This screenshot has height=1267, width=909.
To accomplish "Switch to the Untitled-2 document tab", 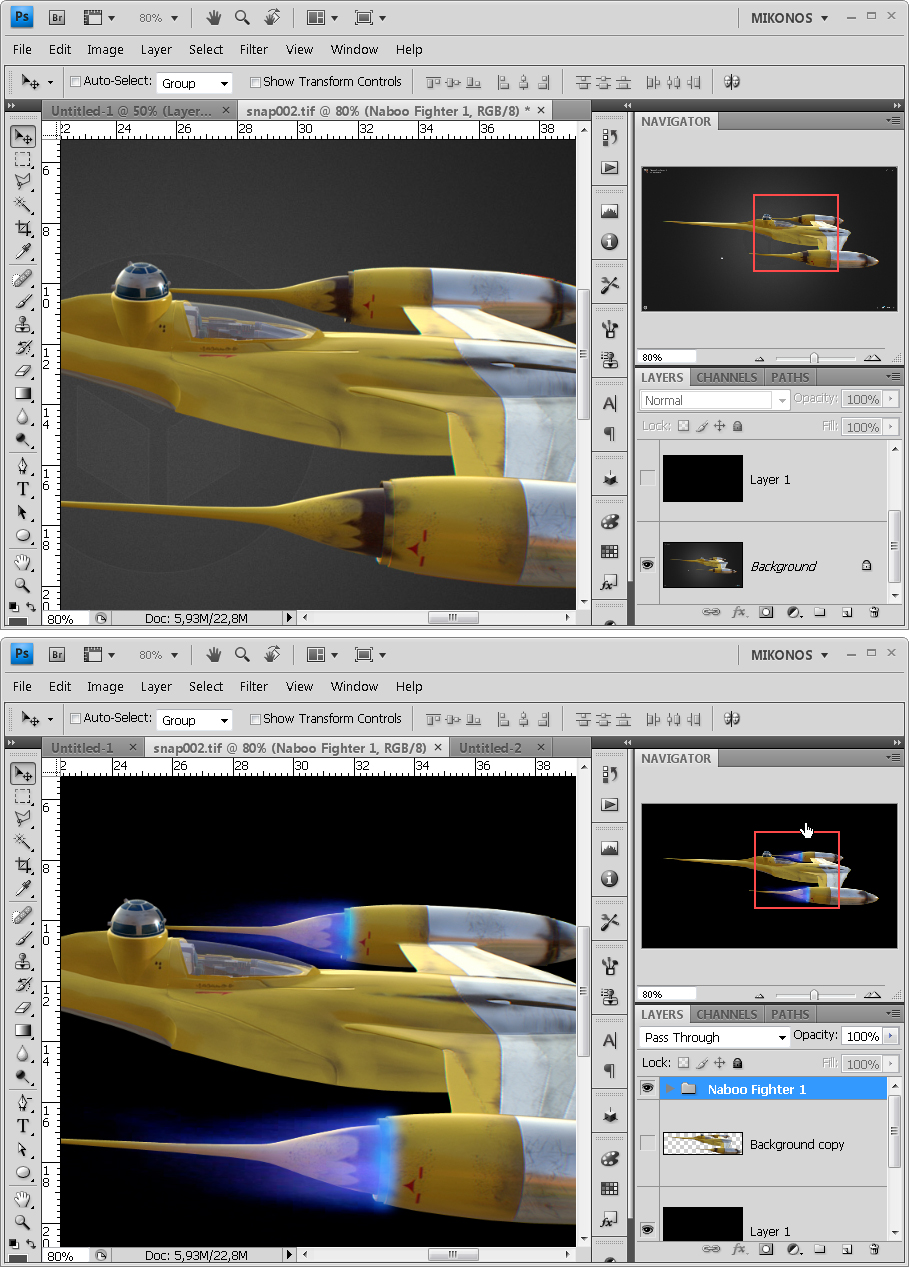I will (x=490, y=748).
